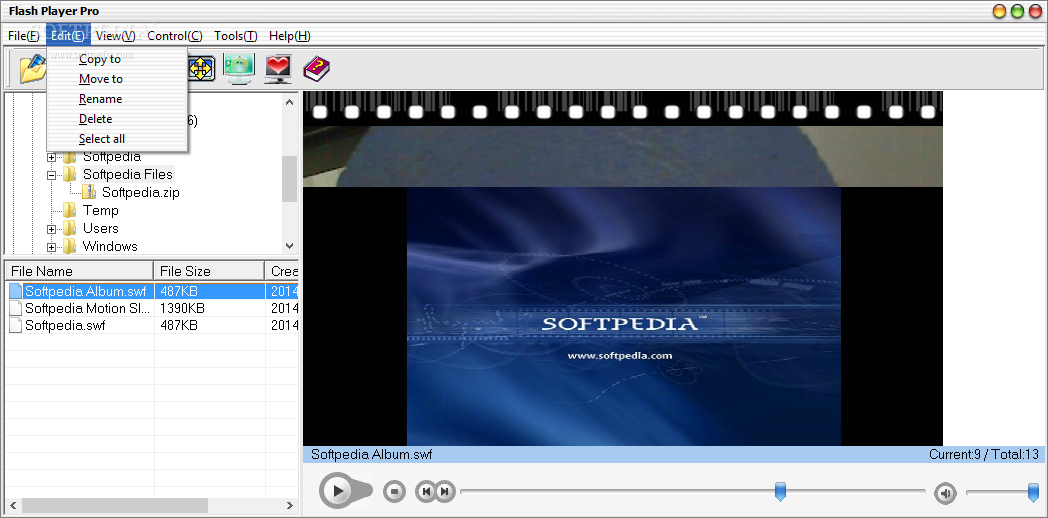Viewport: 1048px width, 518px height.
Task: Select Softpedia Album.swf in file list
Action: [x=86, y=291]
